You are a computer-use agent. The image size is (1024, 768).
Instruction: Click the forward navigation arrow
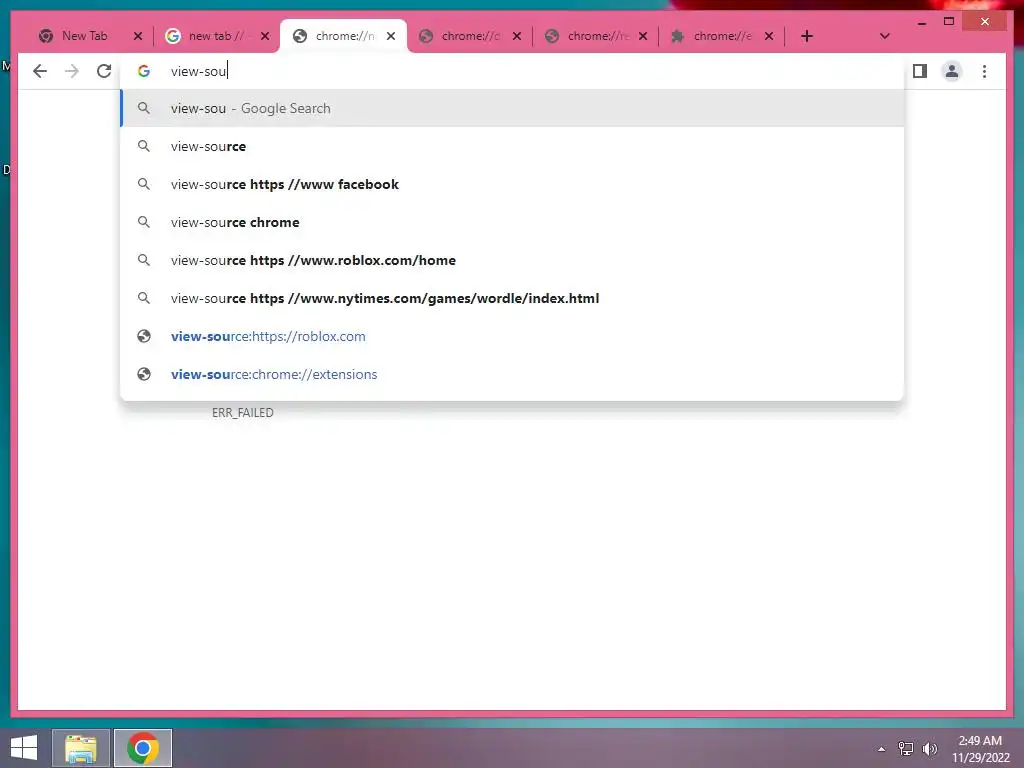point(72,71)
